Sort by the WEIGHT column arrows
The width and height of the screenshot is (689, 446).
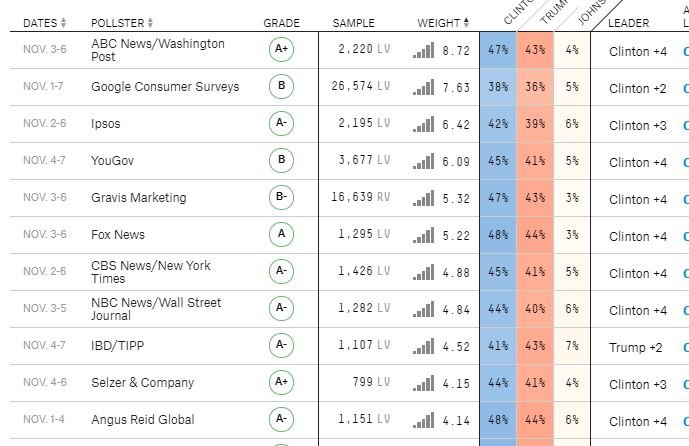(467, 23)
